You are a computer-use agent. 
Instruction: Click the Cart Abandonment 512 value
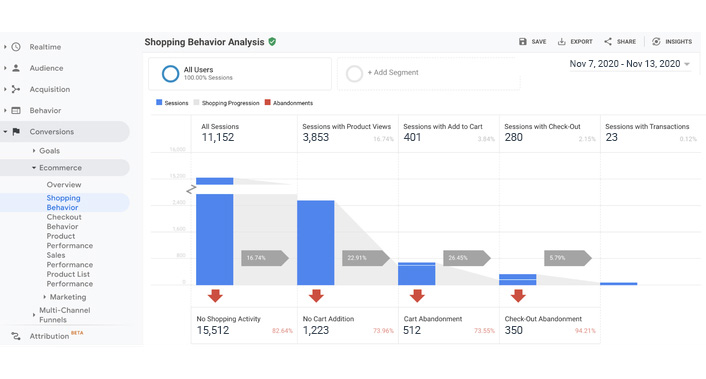point(412,330)
